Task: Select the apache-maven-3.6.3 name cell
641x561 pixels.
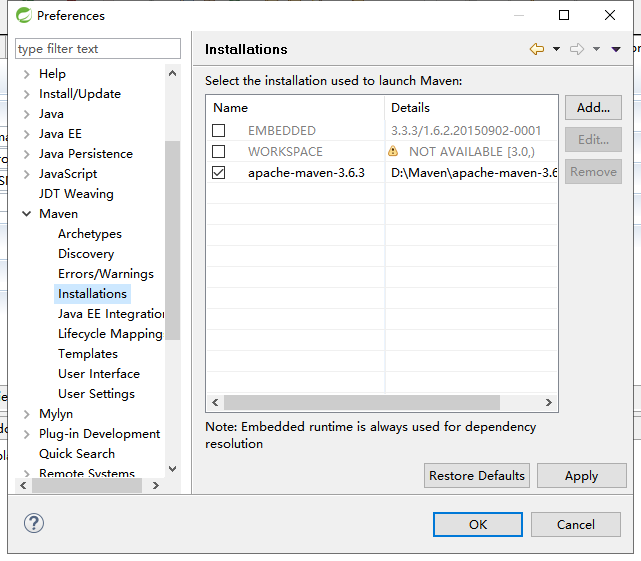Action: pyautogui.click(x=306, y=173)
